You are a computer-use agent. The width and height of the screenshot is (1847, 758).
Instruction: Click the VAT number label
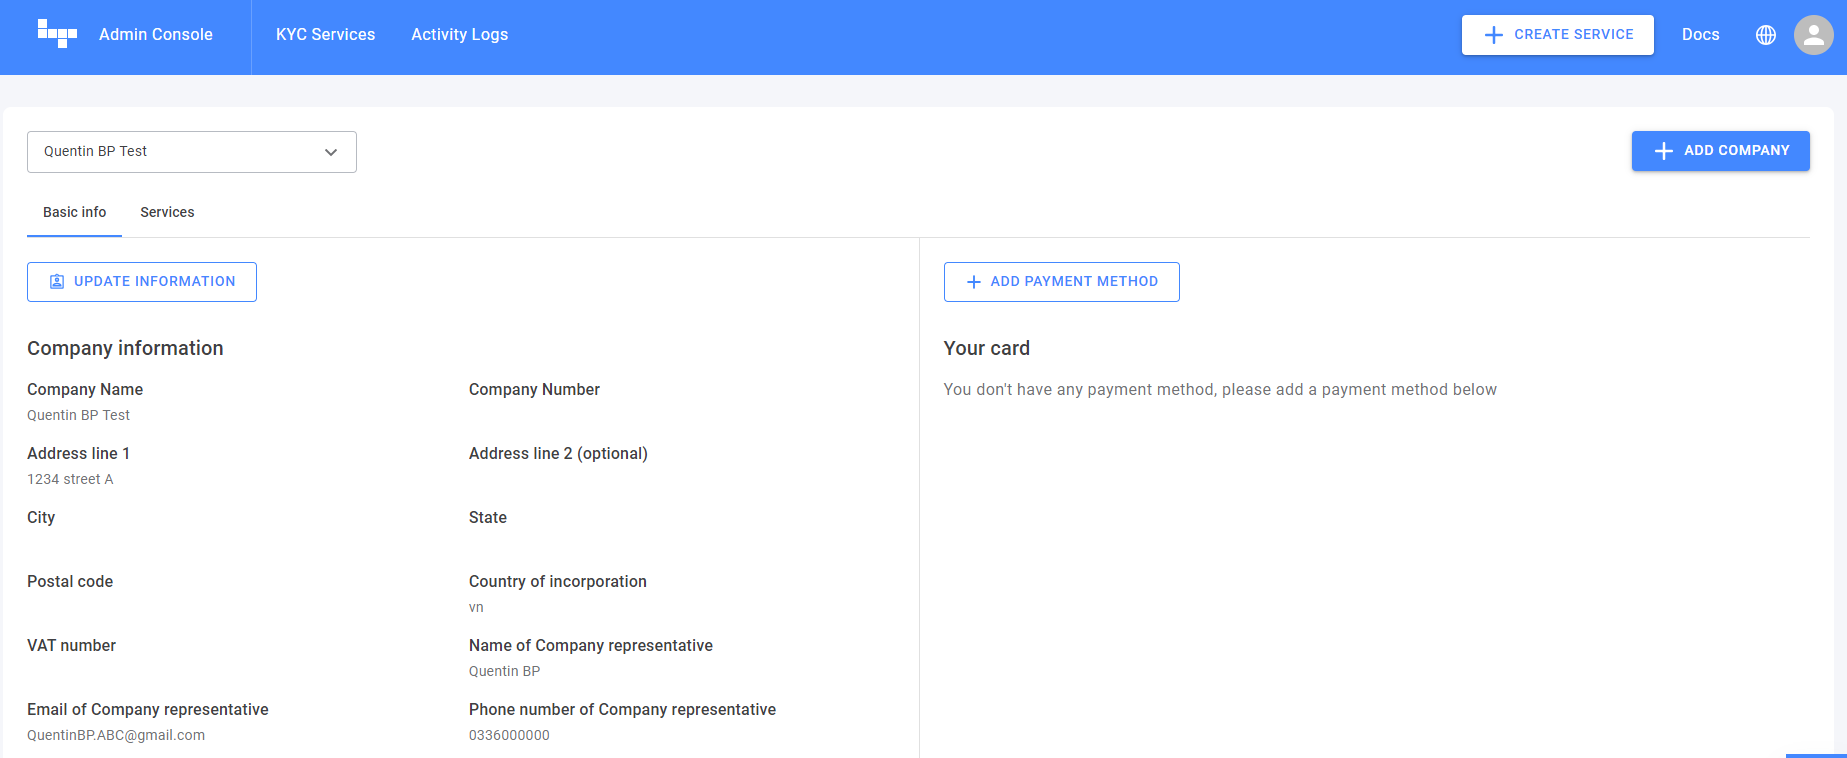[71, 645]
